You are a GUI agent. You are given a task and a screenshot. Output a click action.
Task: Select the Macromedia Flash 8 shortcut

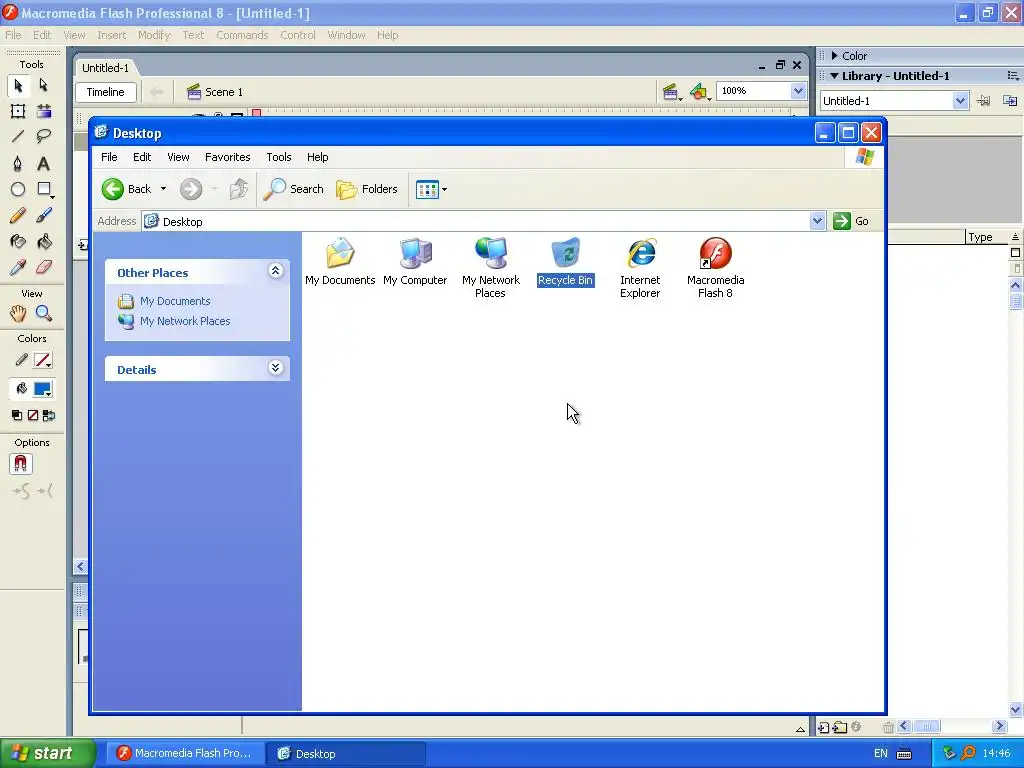pyautogui.click(x=715, y=268)
